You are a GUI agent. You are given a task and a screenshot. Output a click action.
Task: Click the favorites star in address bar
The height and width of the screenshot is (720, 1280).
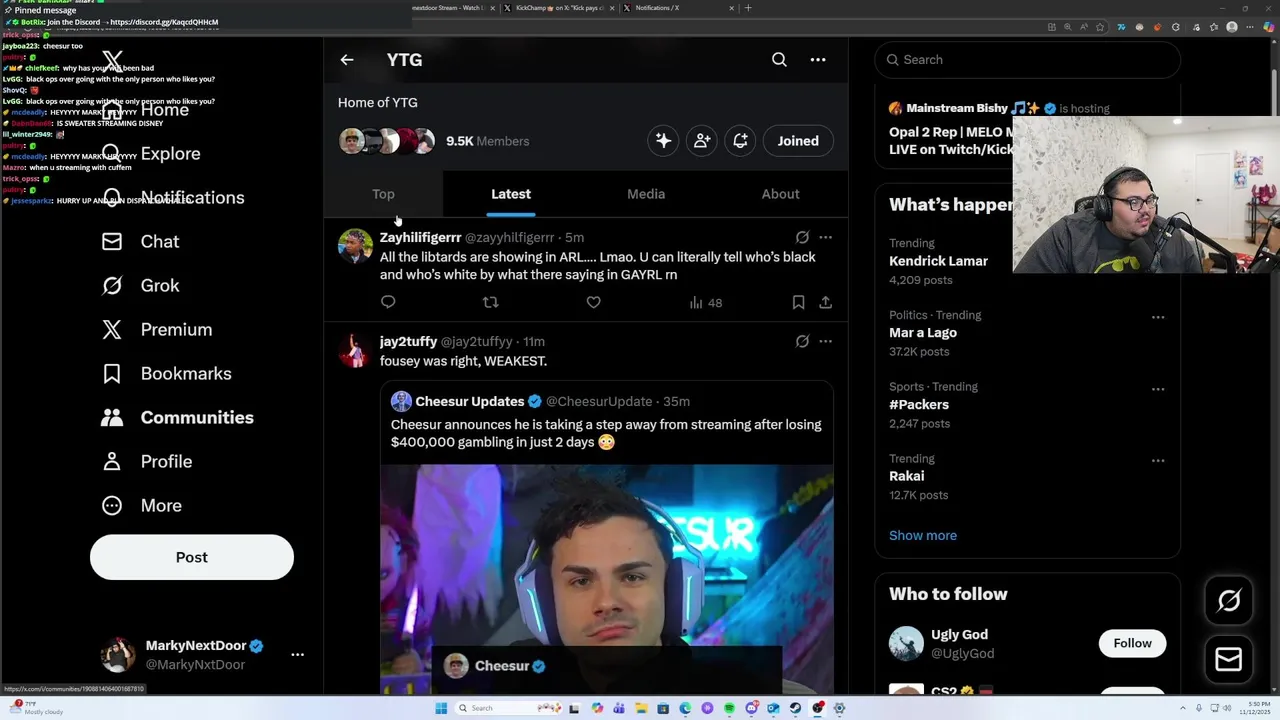pos(1100,27)
